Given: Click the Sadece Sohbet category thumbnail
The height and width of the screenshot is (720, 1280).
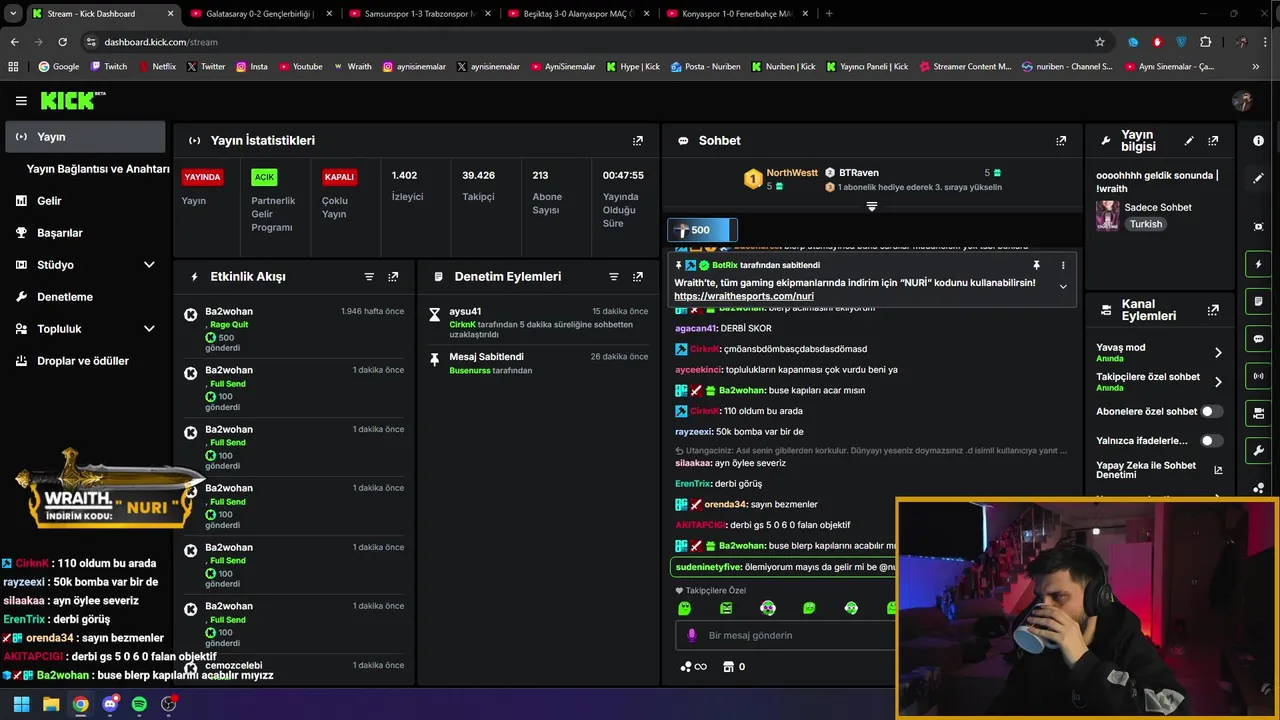Looking at the screenshot, I should pos(1107,215).
